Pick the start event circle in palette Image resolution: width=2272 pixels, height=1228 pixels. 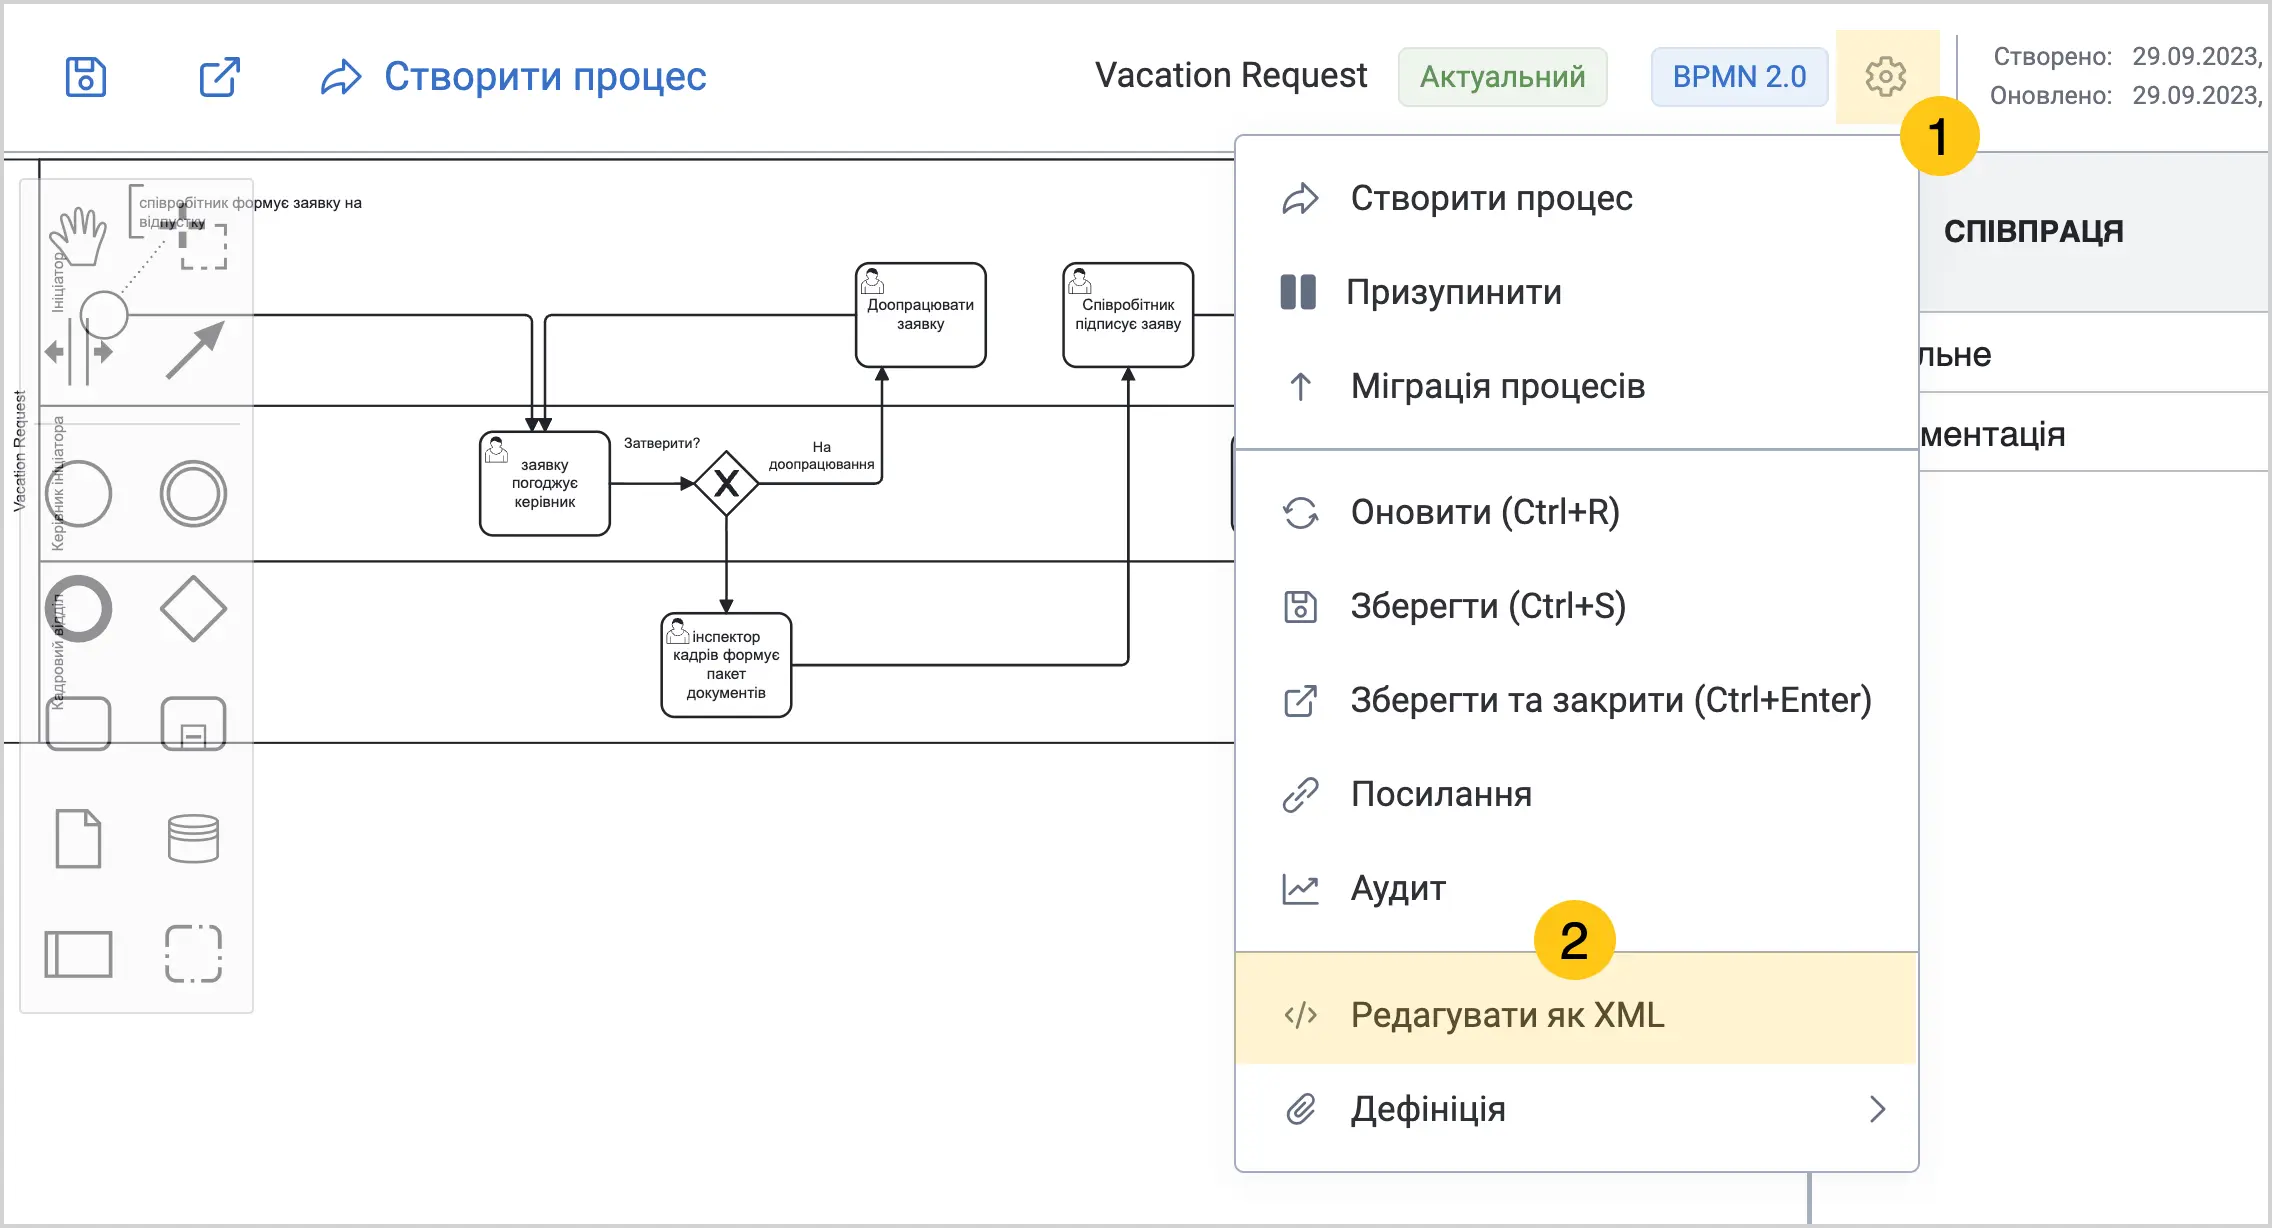(x=78, y=494)
